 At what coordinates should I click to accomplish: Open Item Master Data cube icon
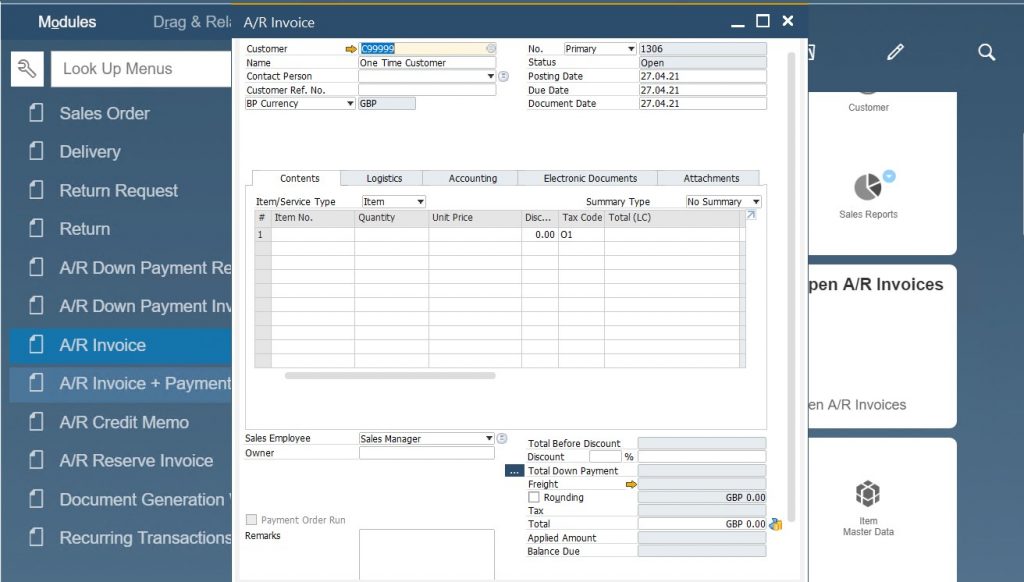click(x=867, y=492)
